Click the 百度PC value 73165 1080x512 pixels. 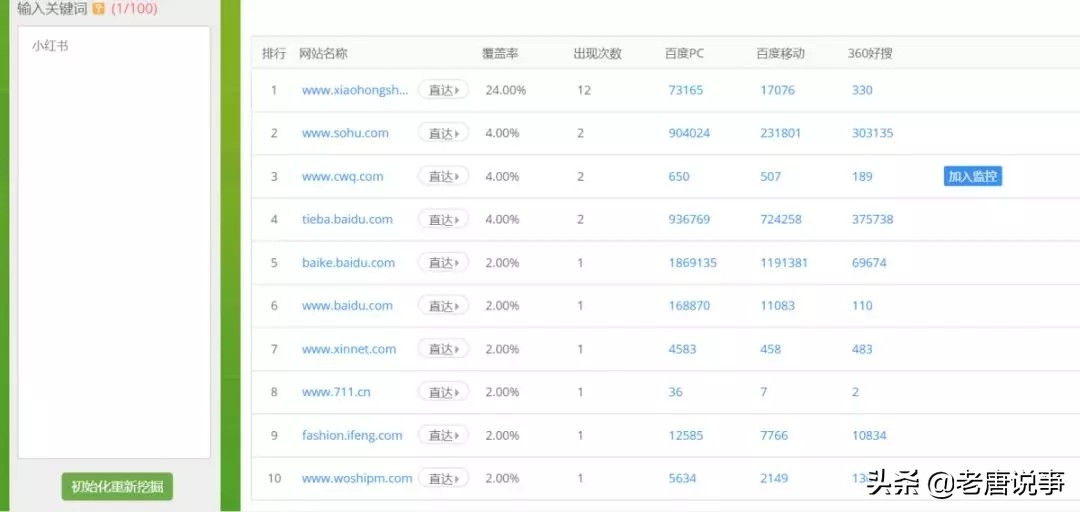click(x=686, y=90)
